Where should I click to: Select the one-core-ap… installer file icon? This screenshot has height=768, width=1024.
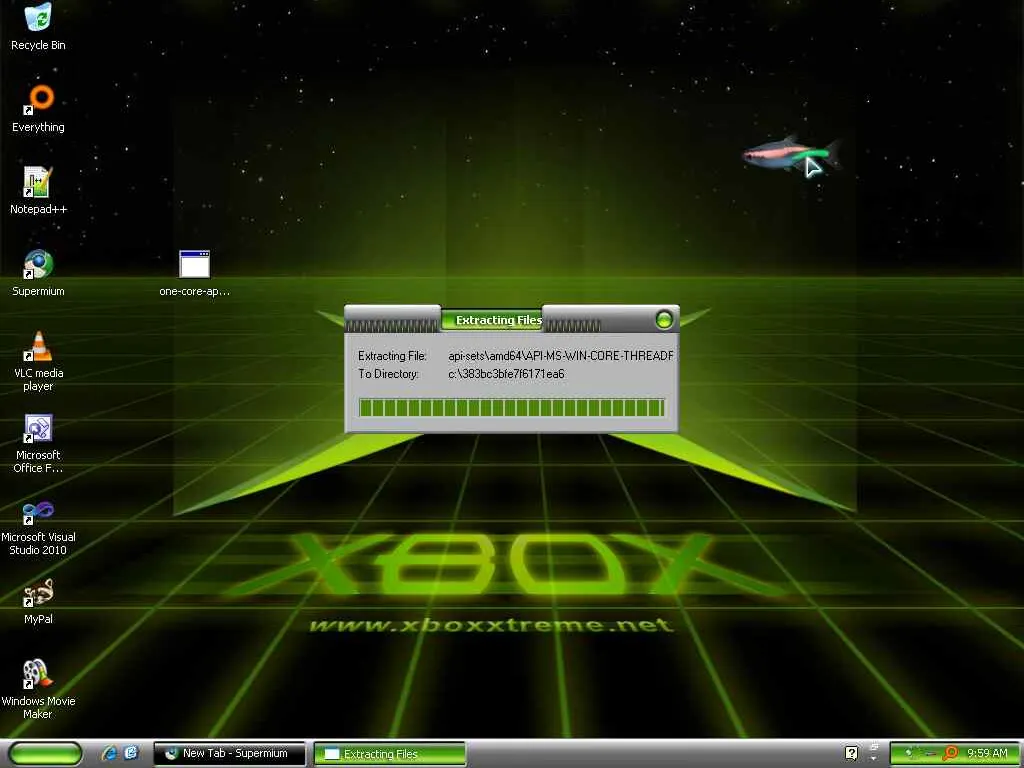195,264
